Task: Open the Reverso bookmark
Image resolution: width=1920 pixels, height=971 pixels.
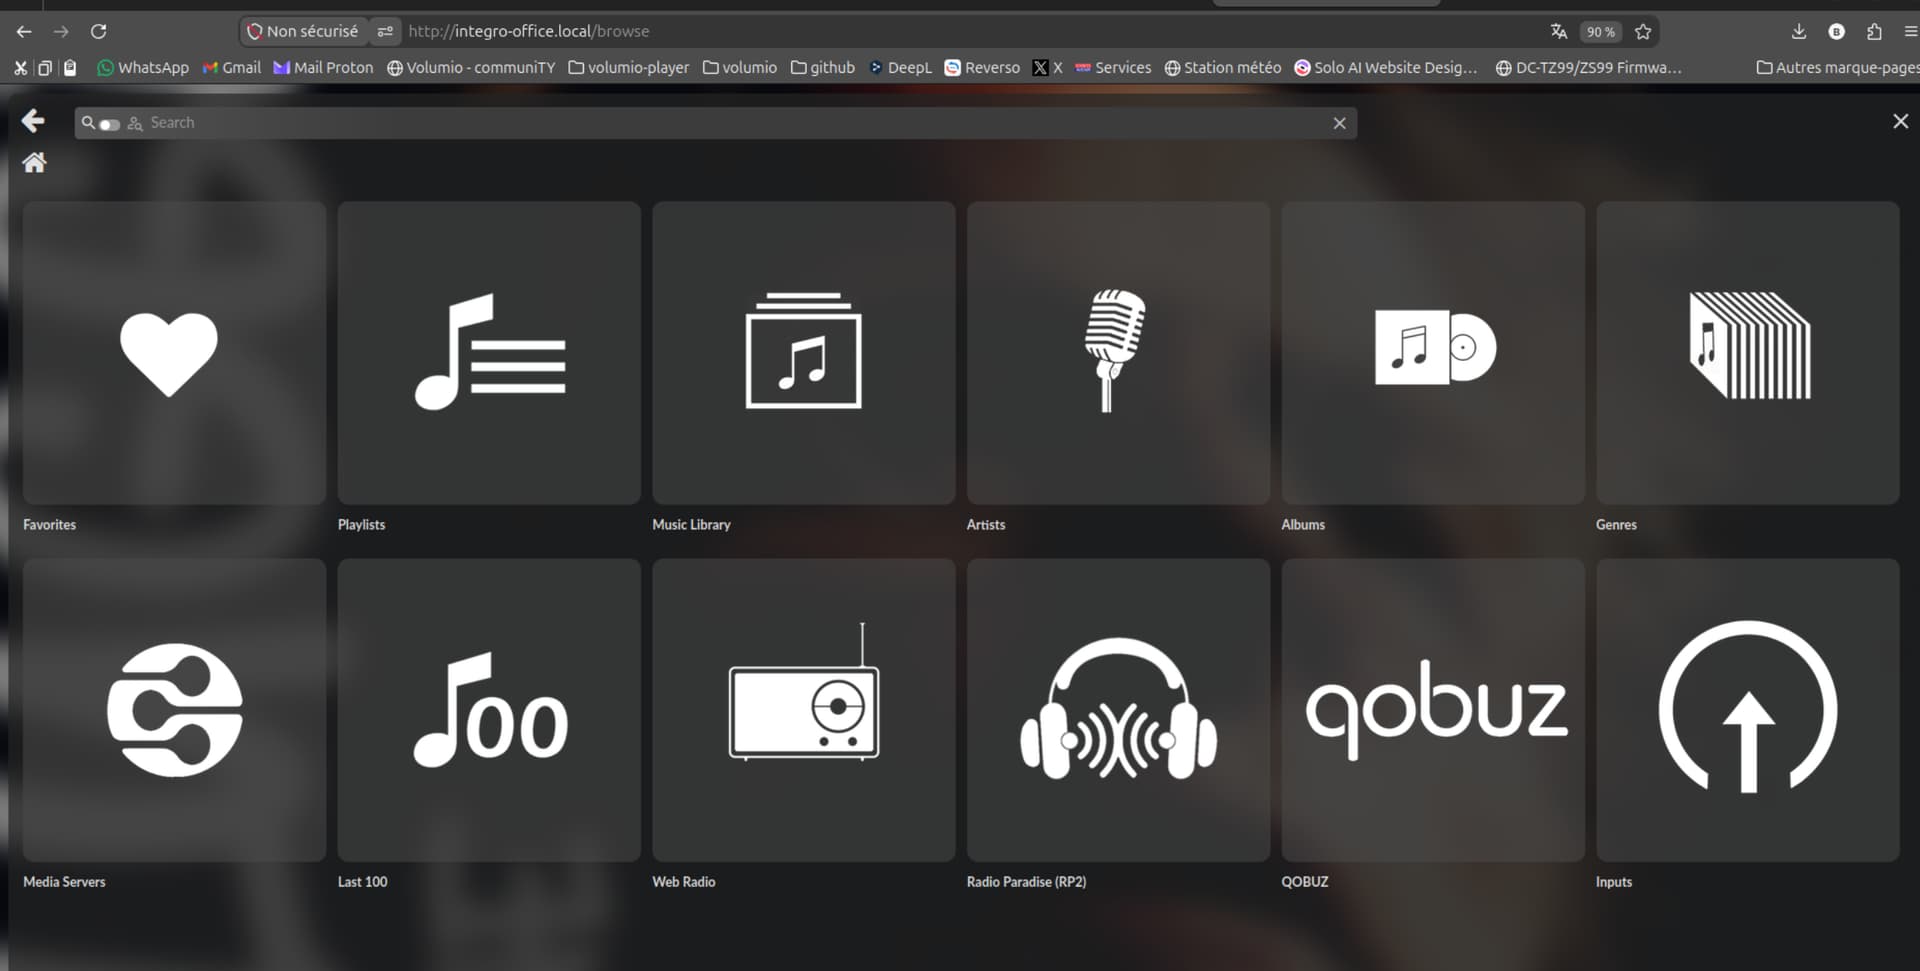Action: 982,67
